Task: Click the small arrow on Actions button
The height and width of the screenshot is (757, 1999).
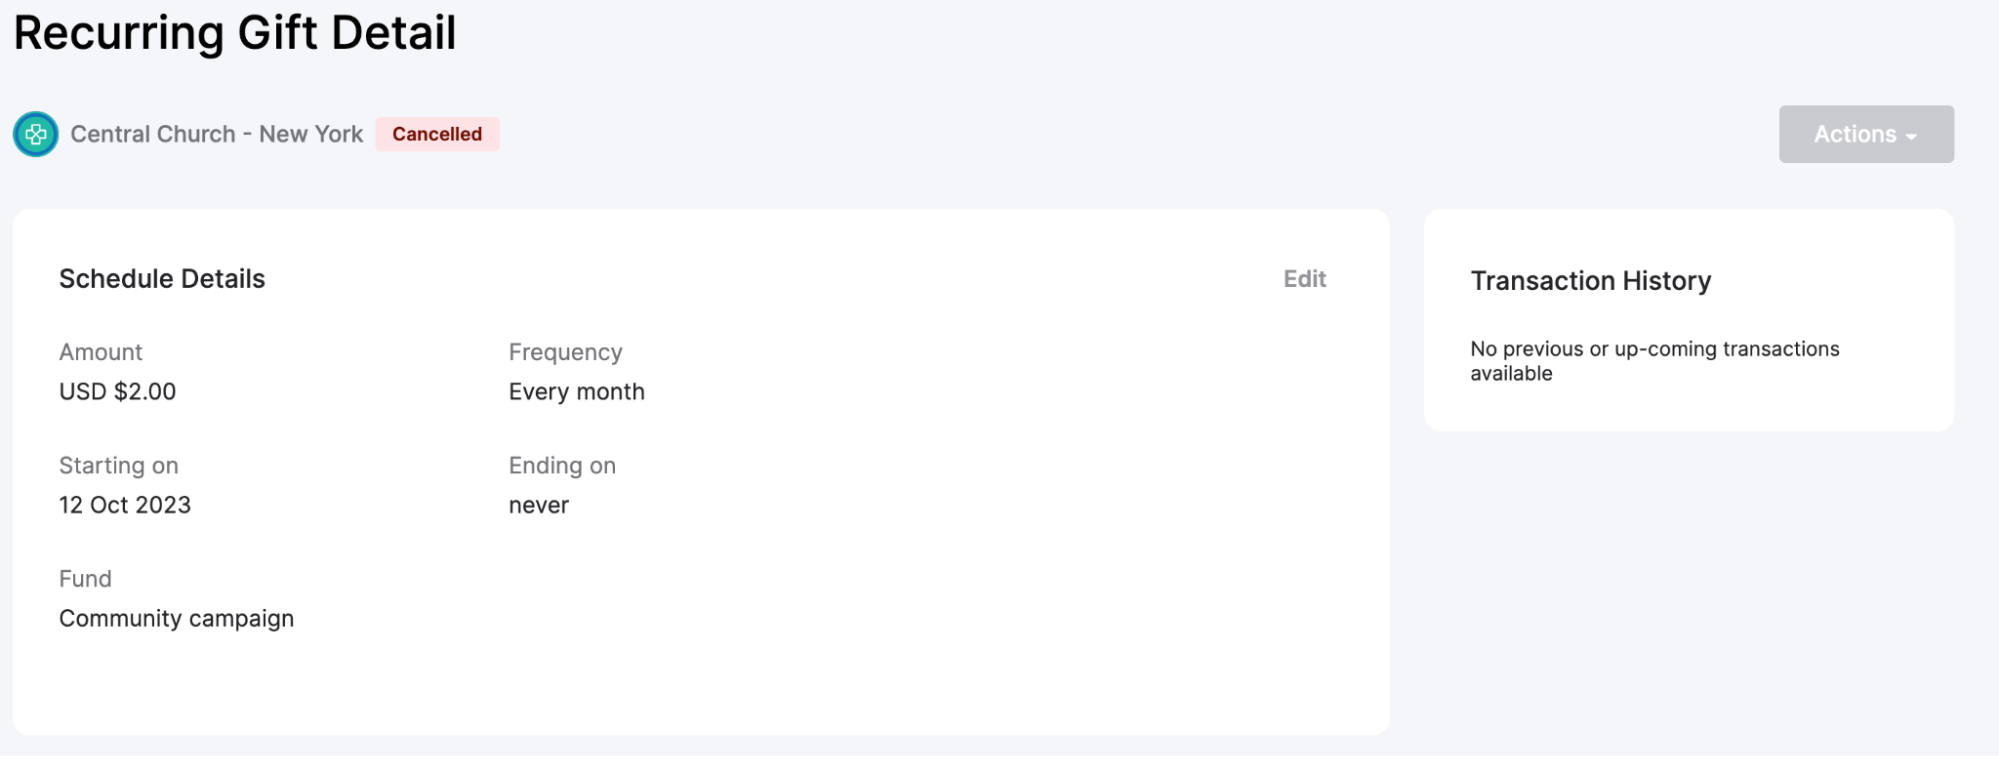Action: click(x=1911, y=137)
